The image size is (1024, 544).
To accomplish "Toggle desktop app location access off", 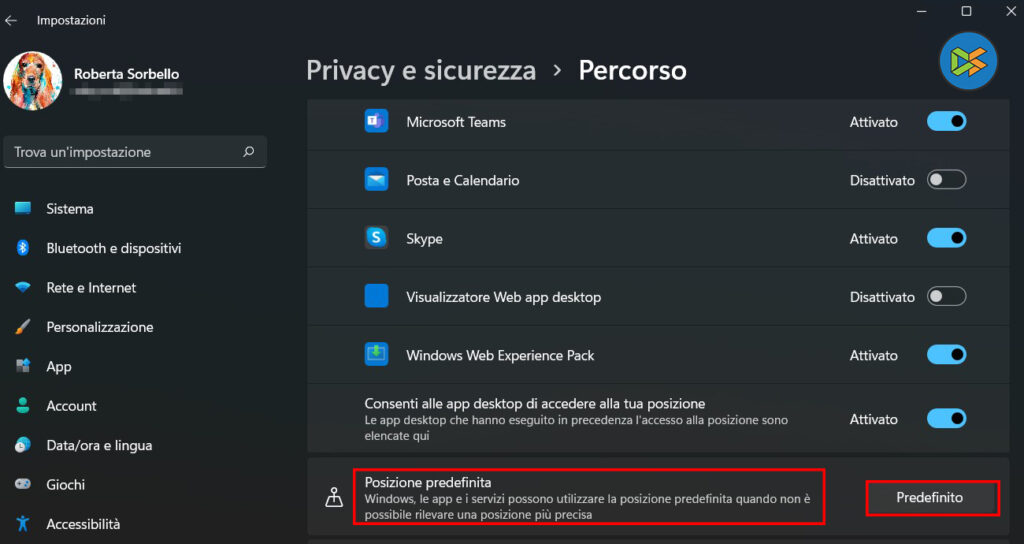I will click(x=946, y=418).
